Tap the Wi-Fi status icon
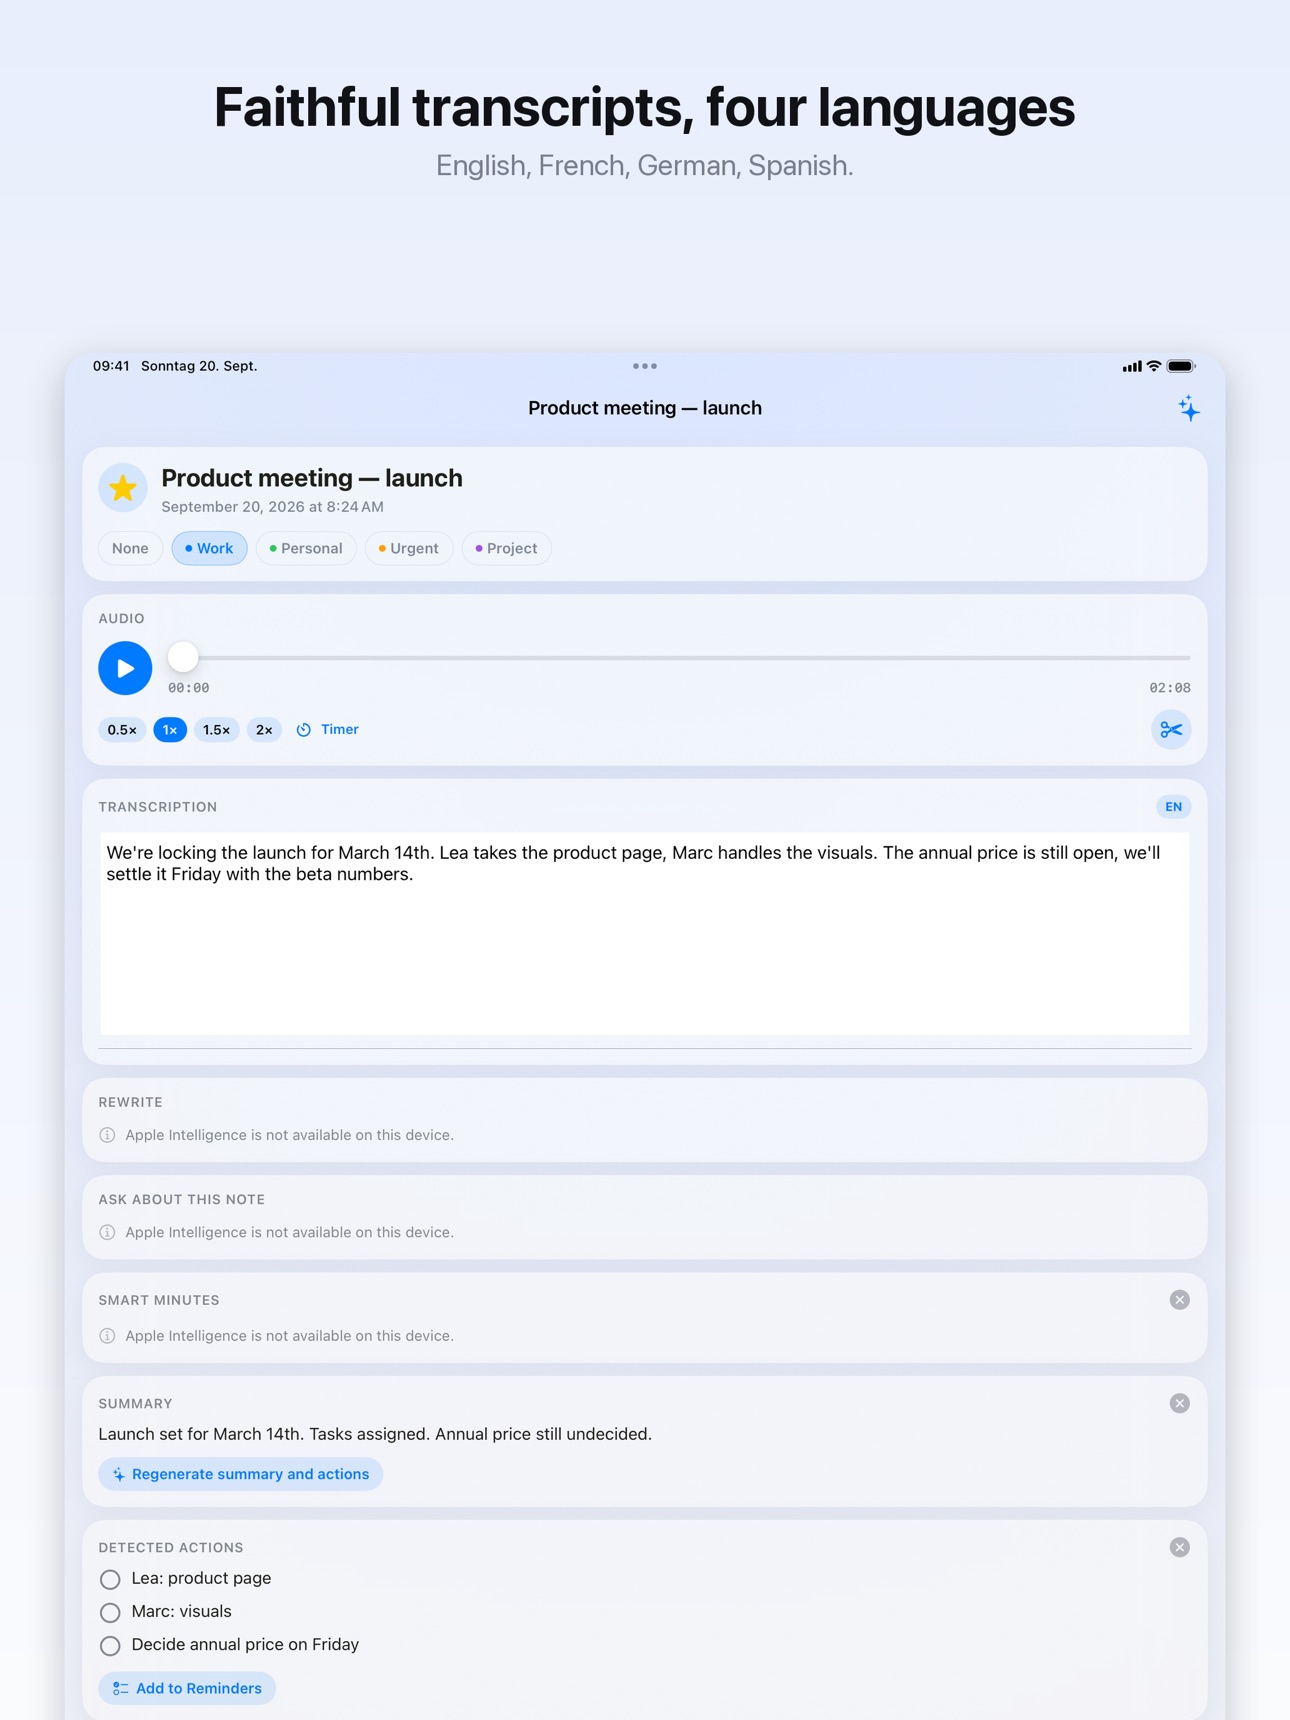Viewport: 1290px width, 1720px height. point(1154,366)
